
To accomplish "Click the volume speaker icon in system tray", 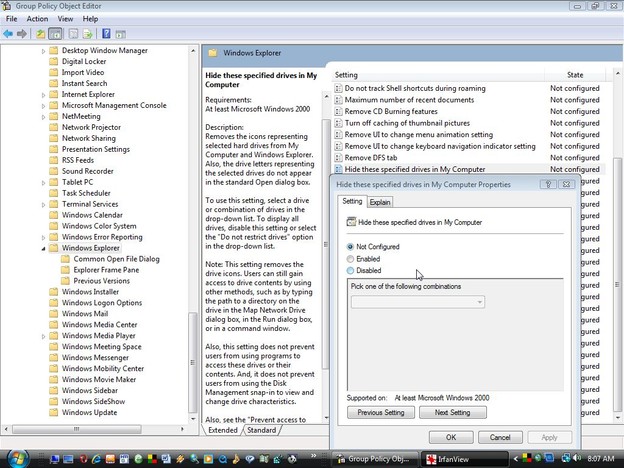I will [x=577, y=458].
